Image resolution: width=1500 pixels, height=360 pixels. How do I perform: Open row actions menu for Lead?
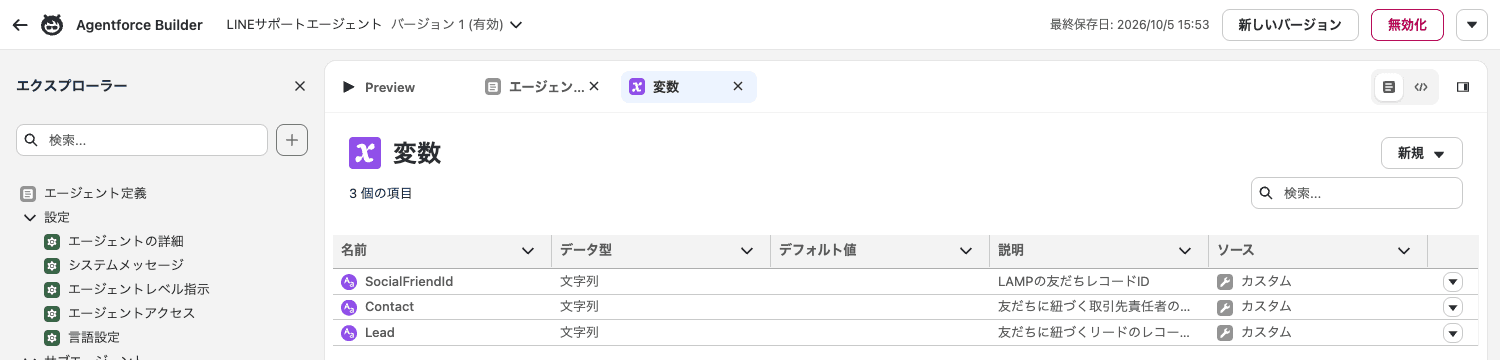click(1453, 332)
